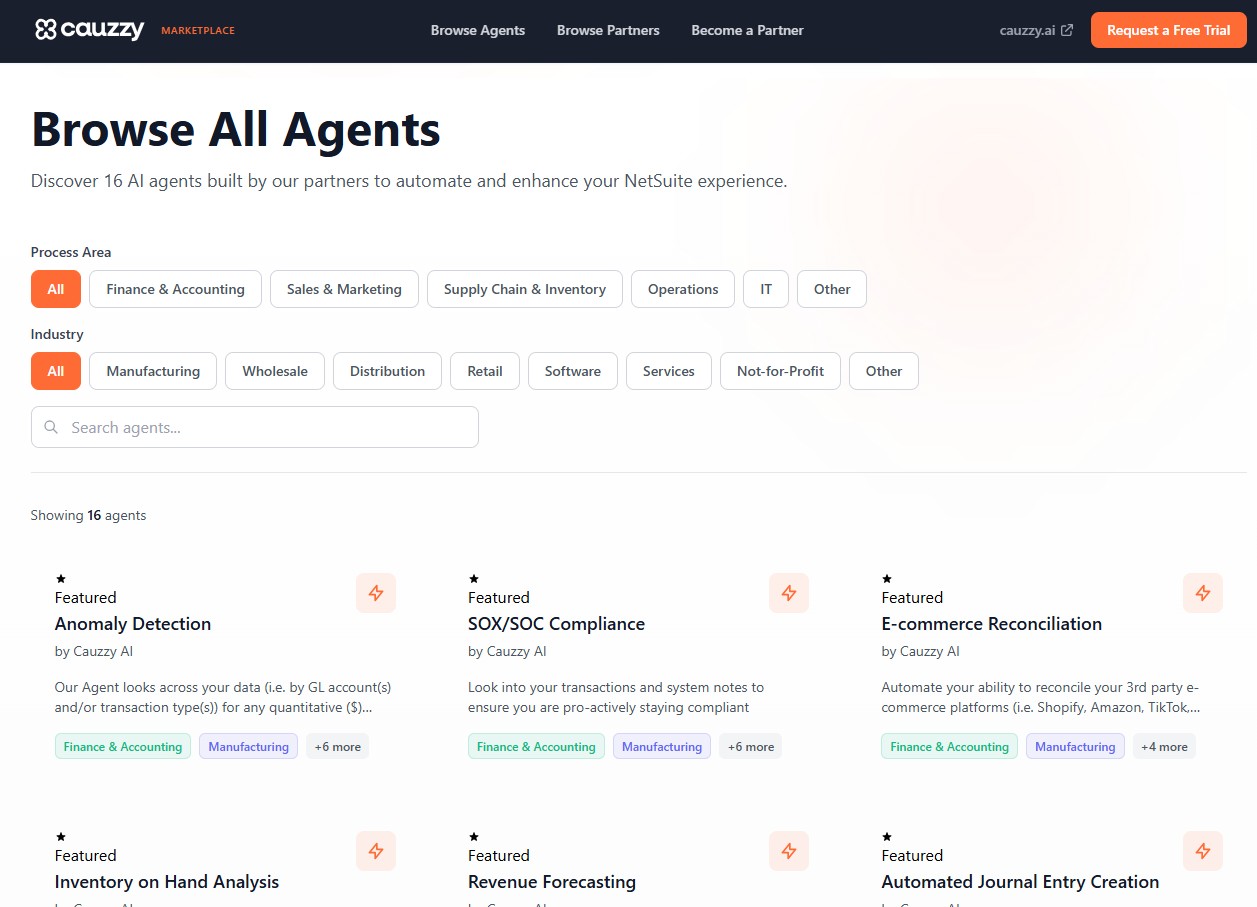Expand +6 more tags on Anomaly Detection
Viewport: 1257px width, 907px height.
[337, 746]
